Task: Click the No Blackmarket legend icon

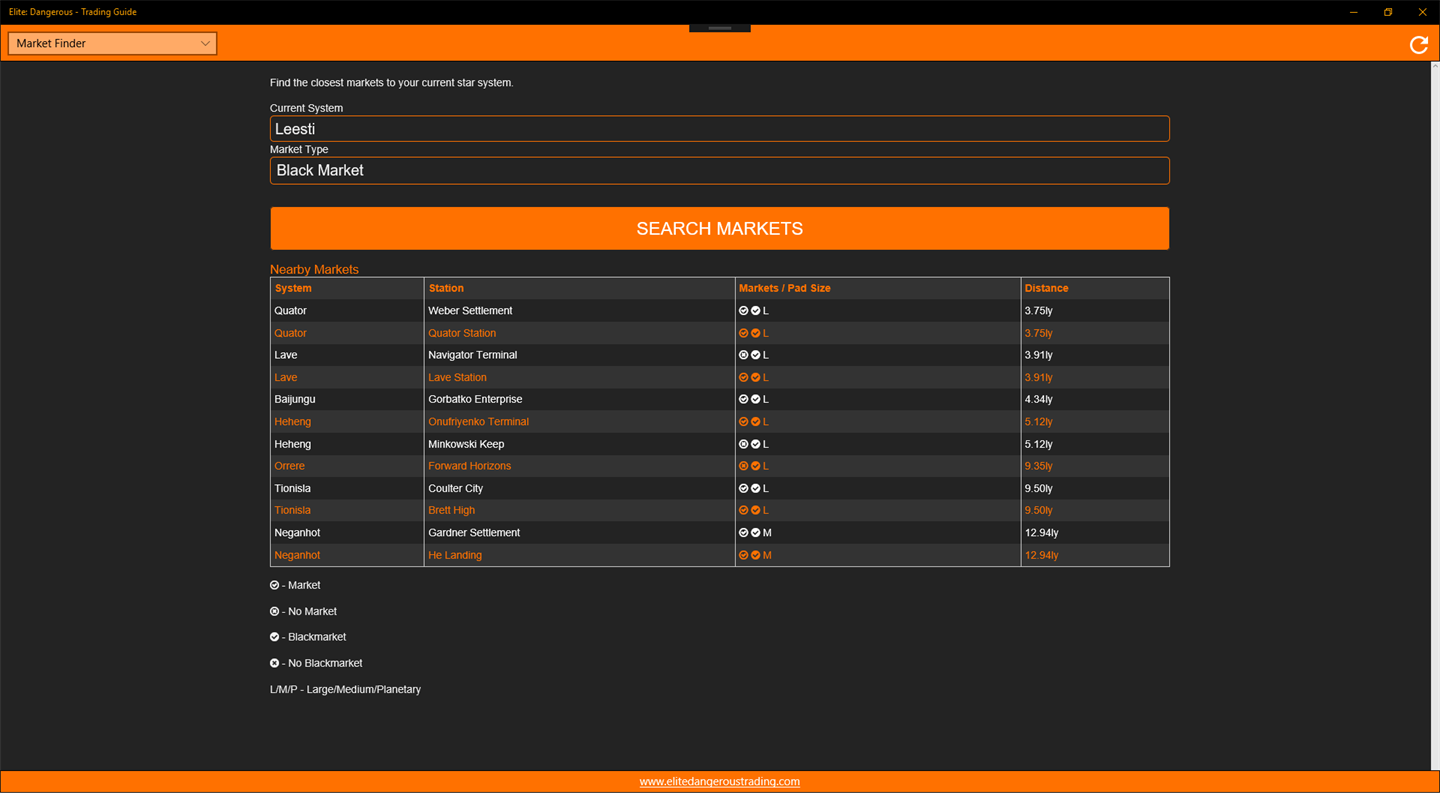Action: coord(275,663)
